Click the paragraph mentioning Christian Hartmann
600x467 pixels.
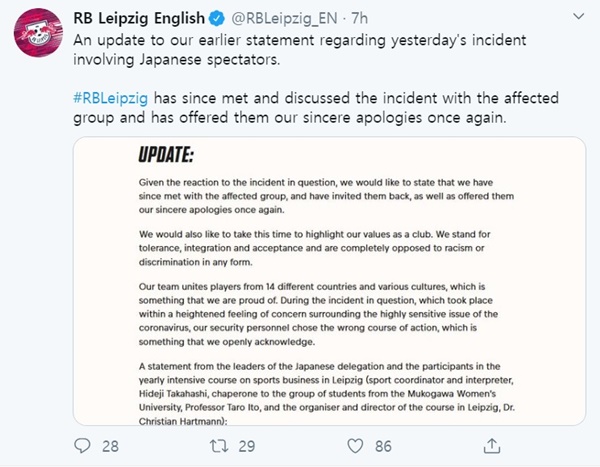pos(326,394)
